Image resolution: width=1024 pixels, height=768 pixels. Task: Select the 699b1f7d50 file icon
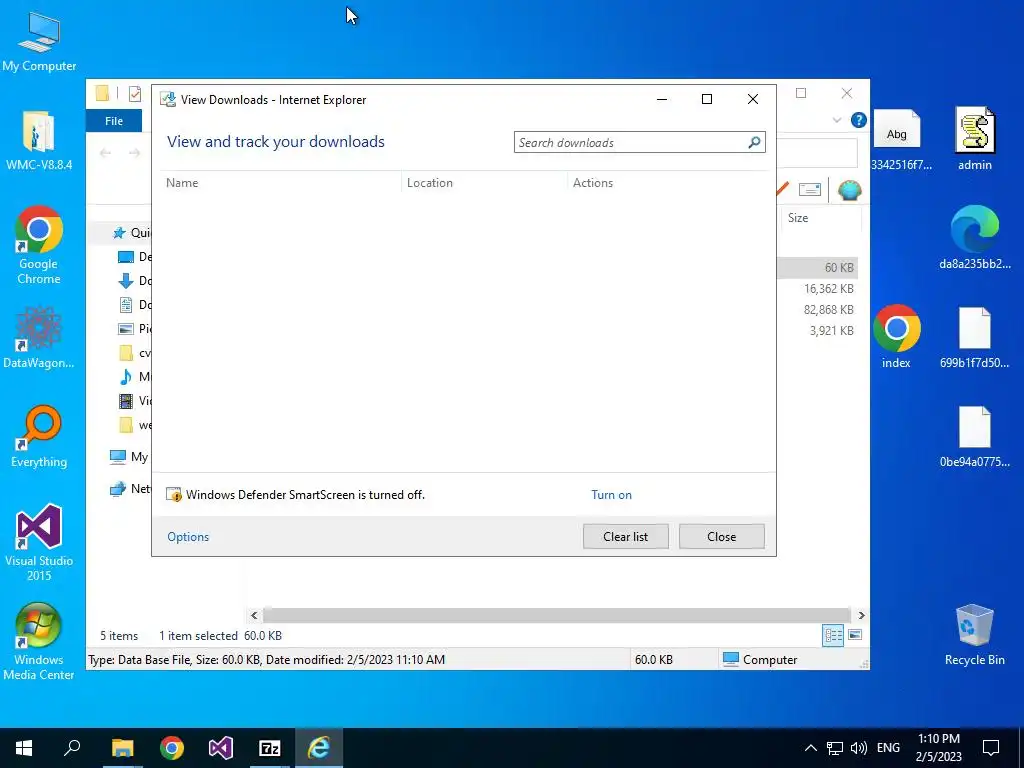click(x=975, y=337)
